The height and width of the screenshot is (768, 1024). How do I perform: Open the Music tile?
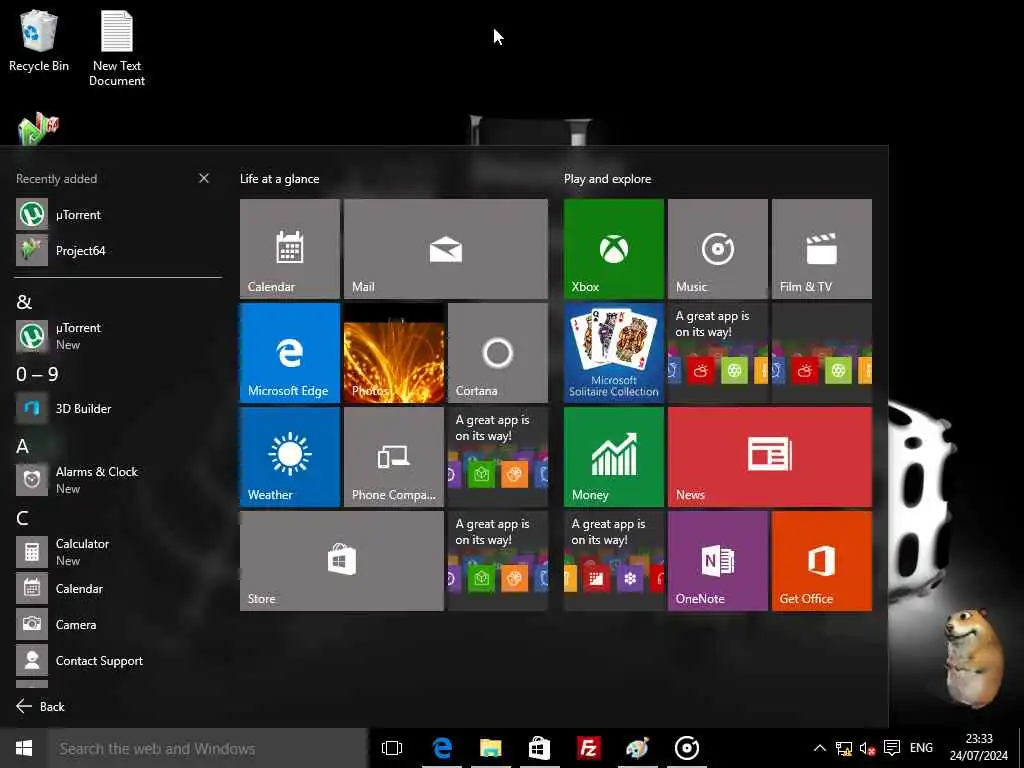(718, 249)
